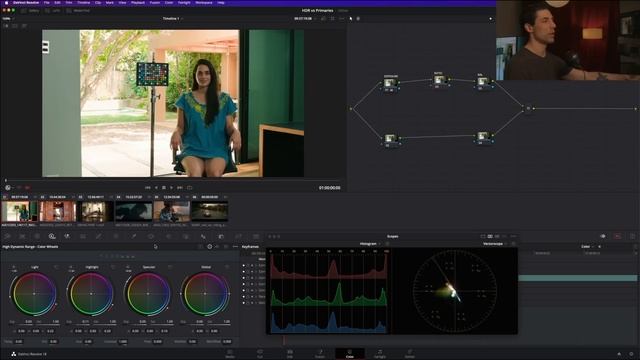
Task: Open the Motion Effects palette
Action: 83,236
